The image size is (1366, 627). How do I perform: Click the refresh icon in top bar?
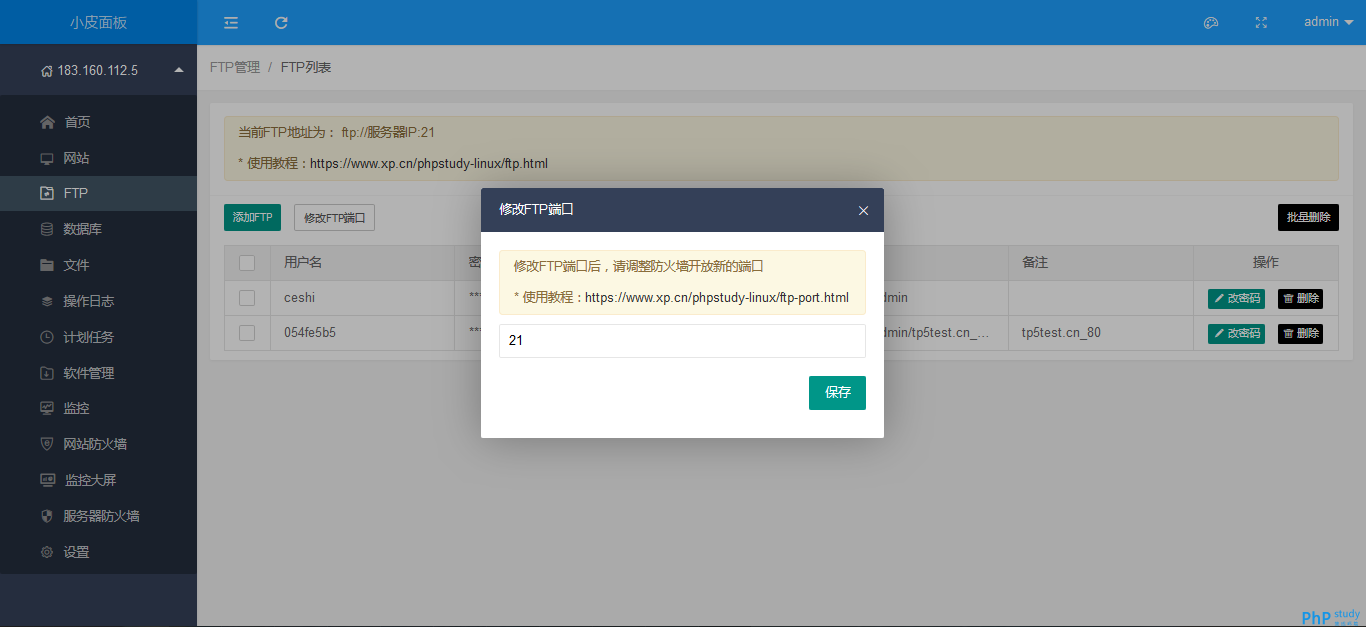pos(281,22)
